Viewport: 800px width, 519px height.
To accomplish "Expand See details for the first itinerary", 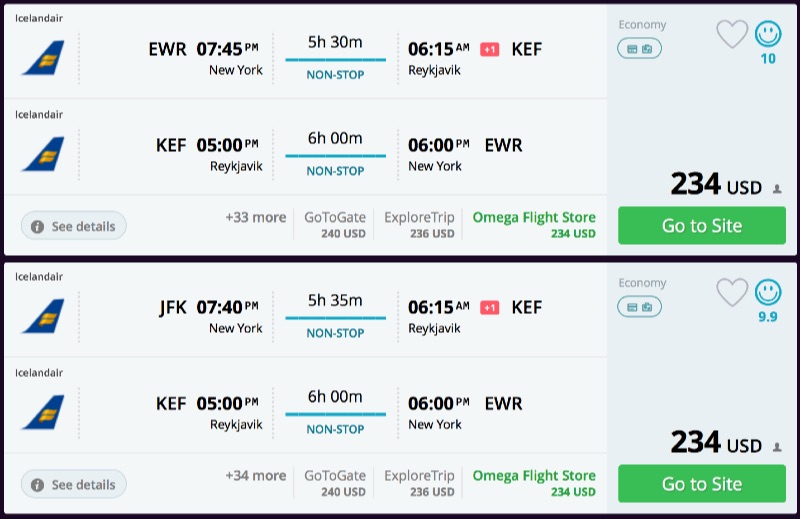I will point(74,226).
